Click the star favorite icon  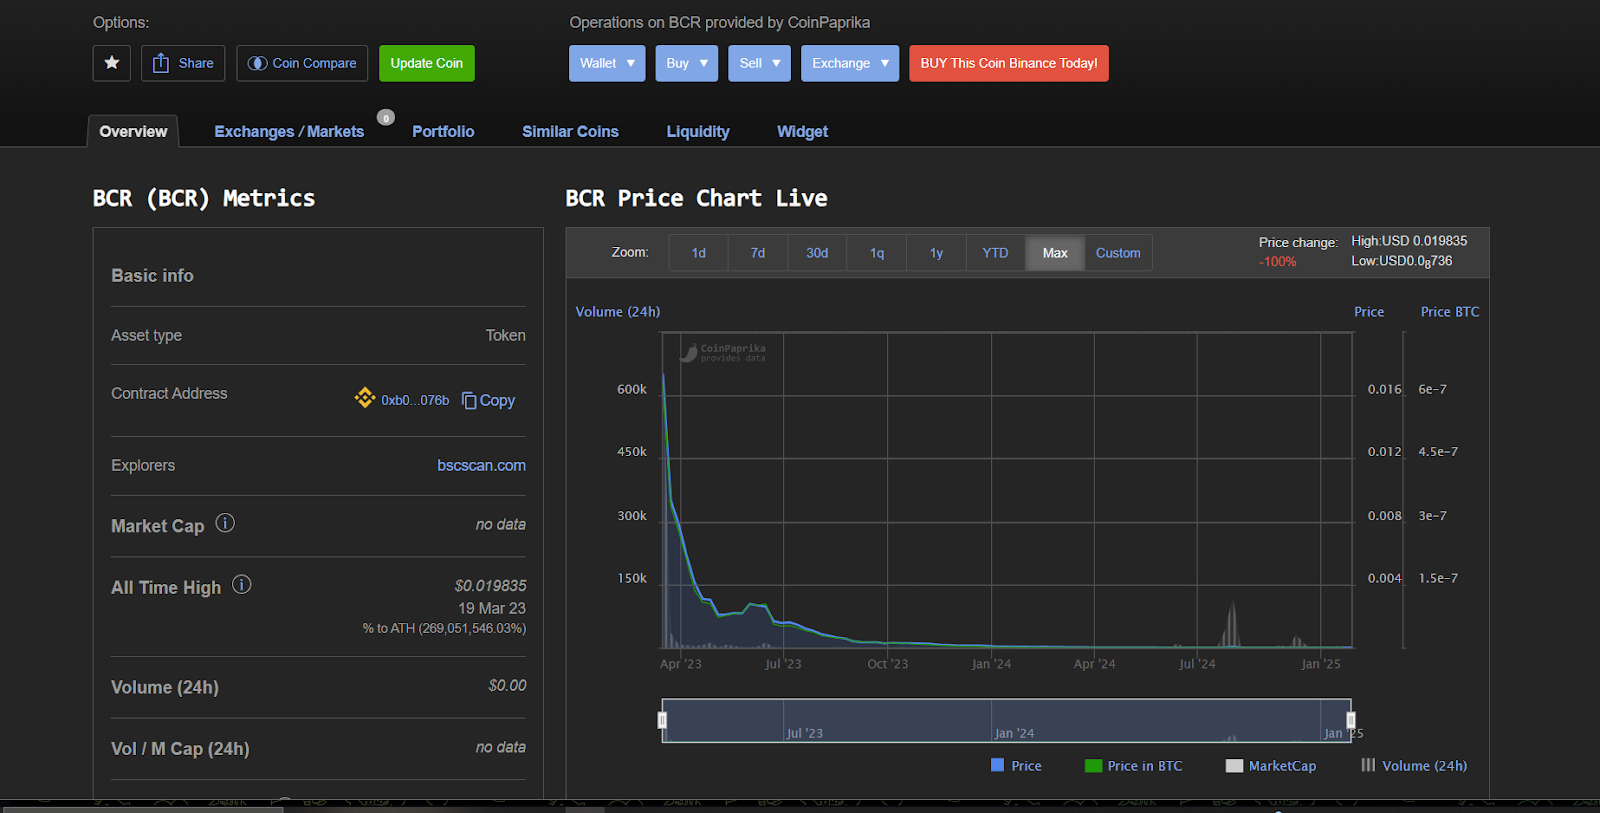click(112, 63)
